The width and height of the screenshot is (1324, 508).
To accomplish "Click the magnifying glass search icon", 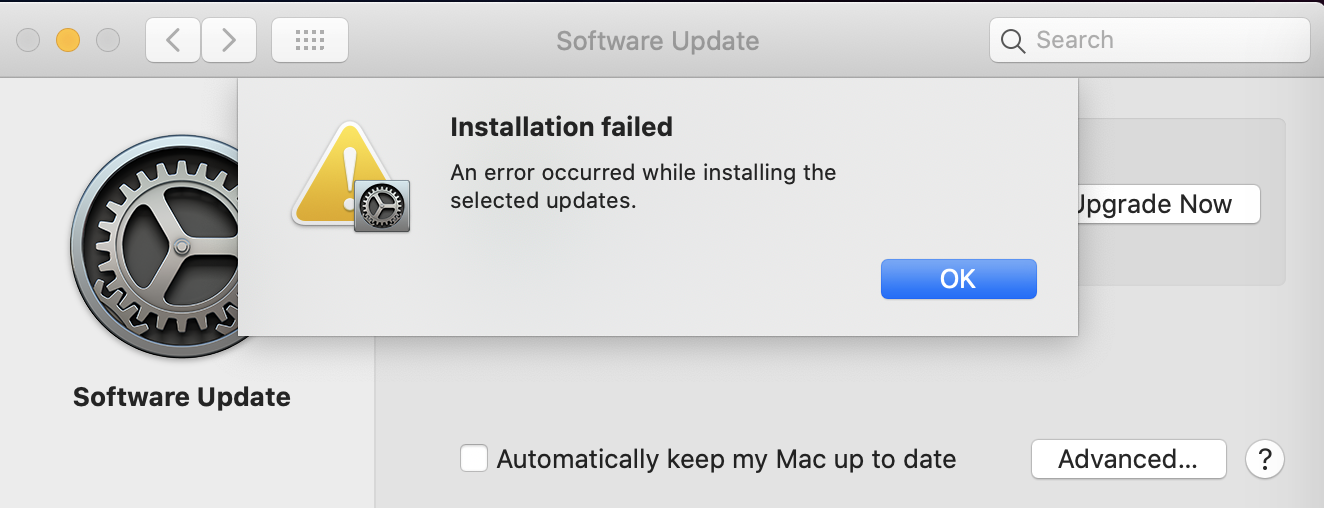I will point(1013,41).
